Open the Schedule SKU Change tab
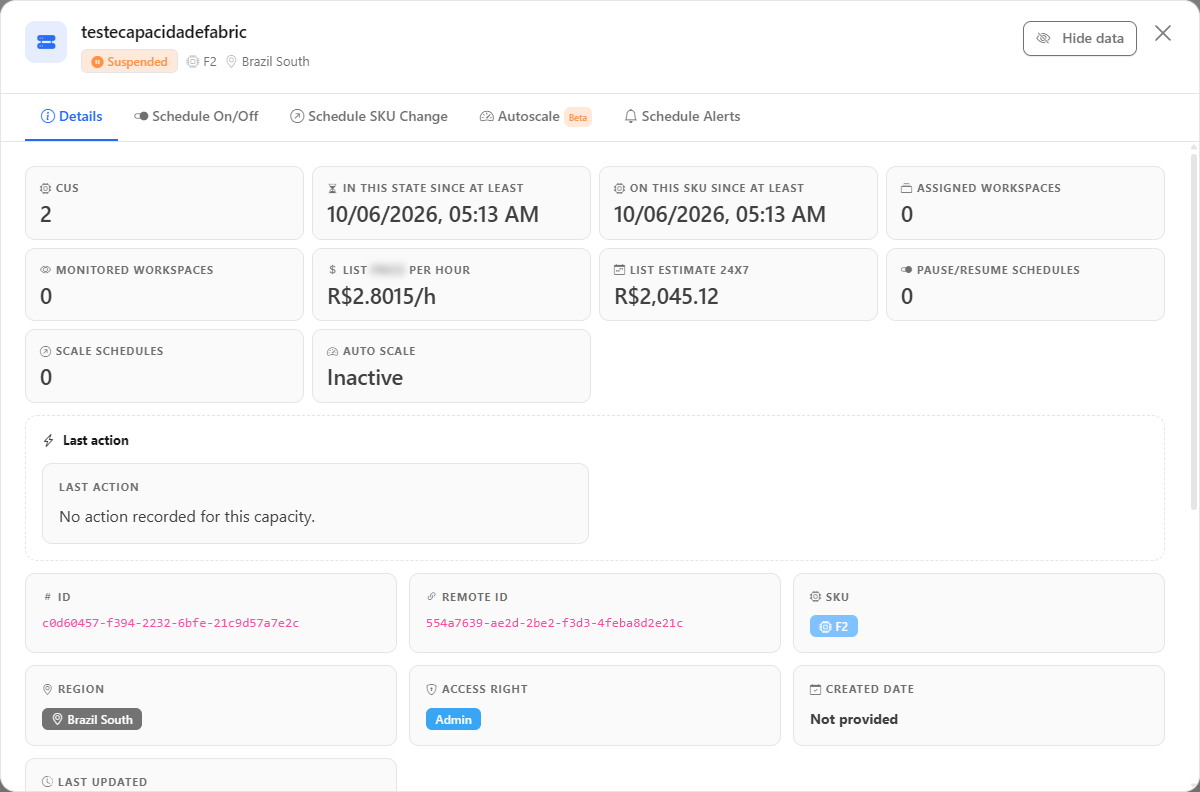 point(369,116)
